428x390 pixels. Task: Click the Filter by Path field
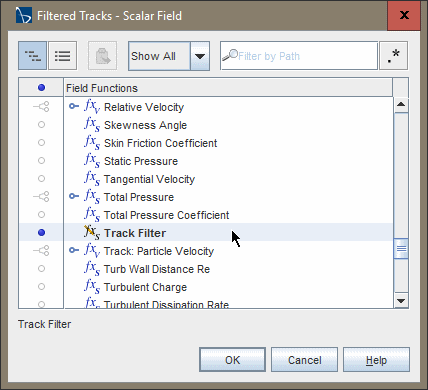(x=299, y=56)
